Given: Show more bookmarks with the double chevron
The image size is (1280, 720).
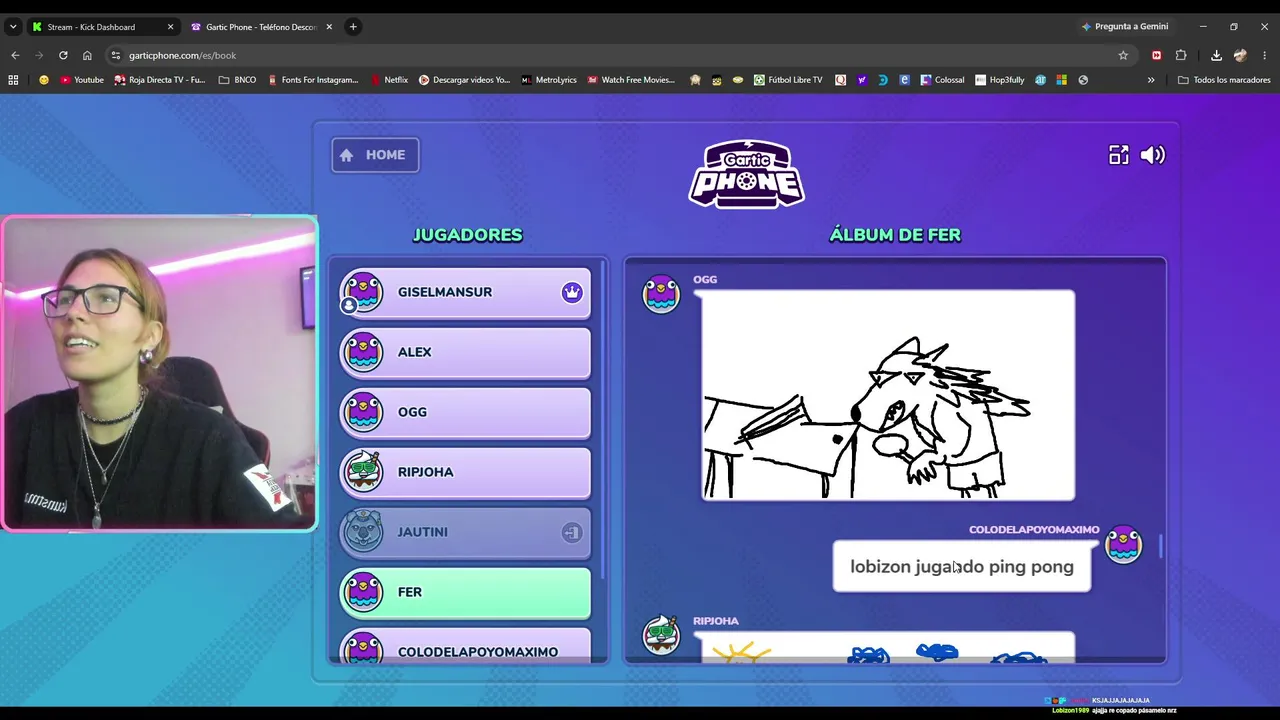Looking at the screenshot, I should click(x=1151, y=80).
